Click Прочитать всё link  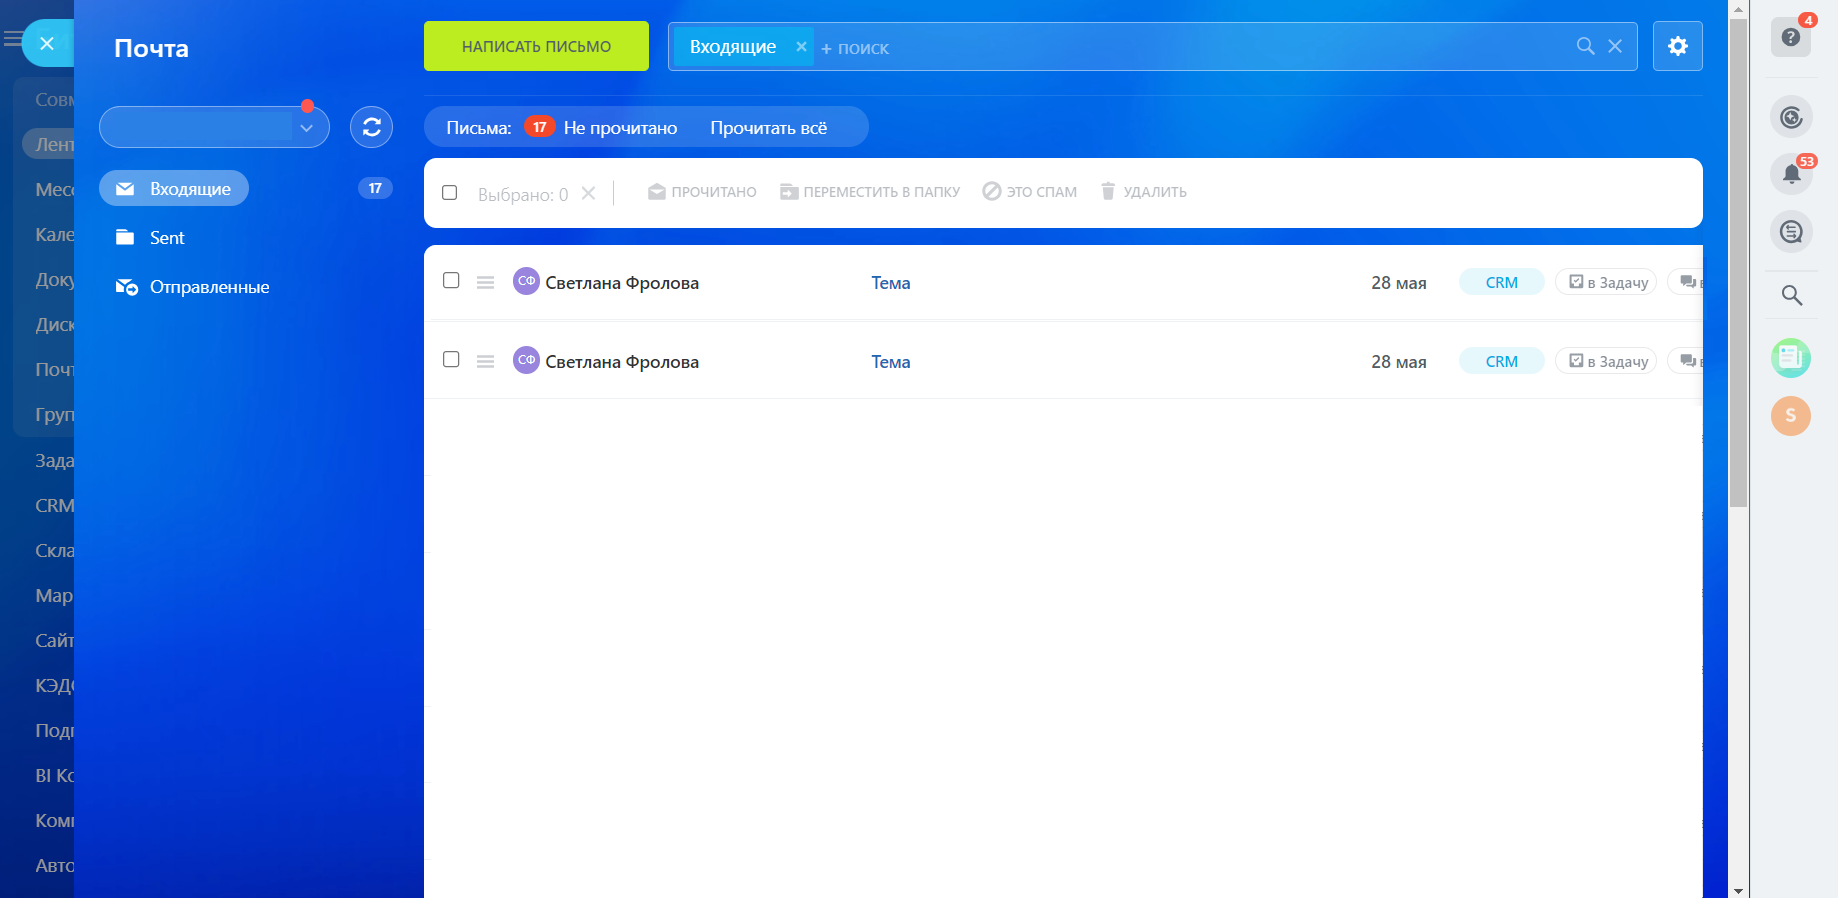768,128
